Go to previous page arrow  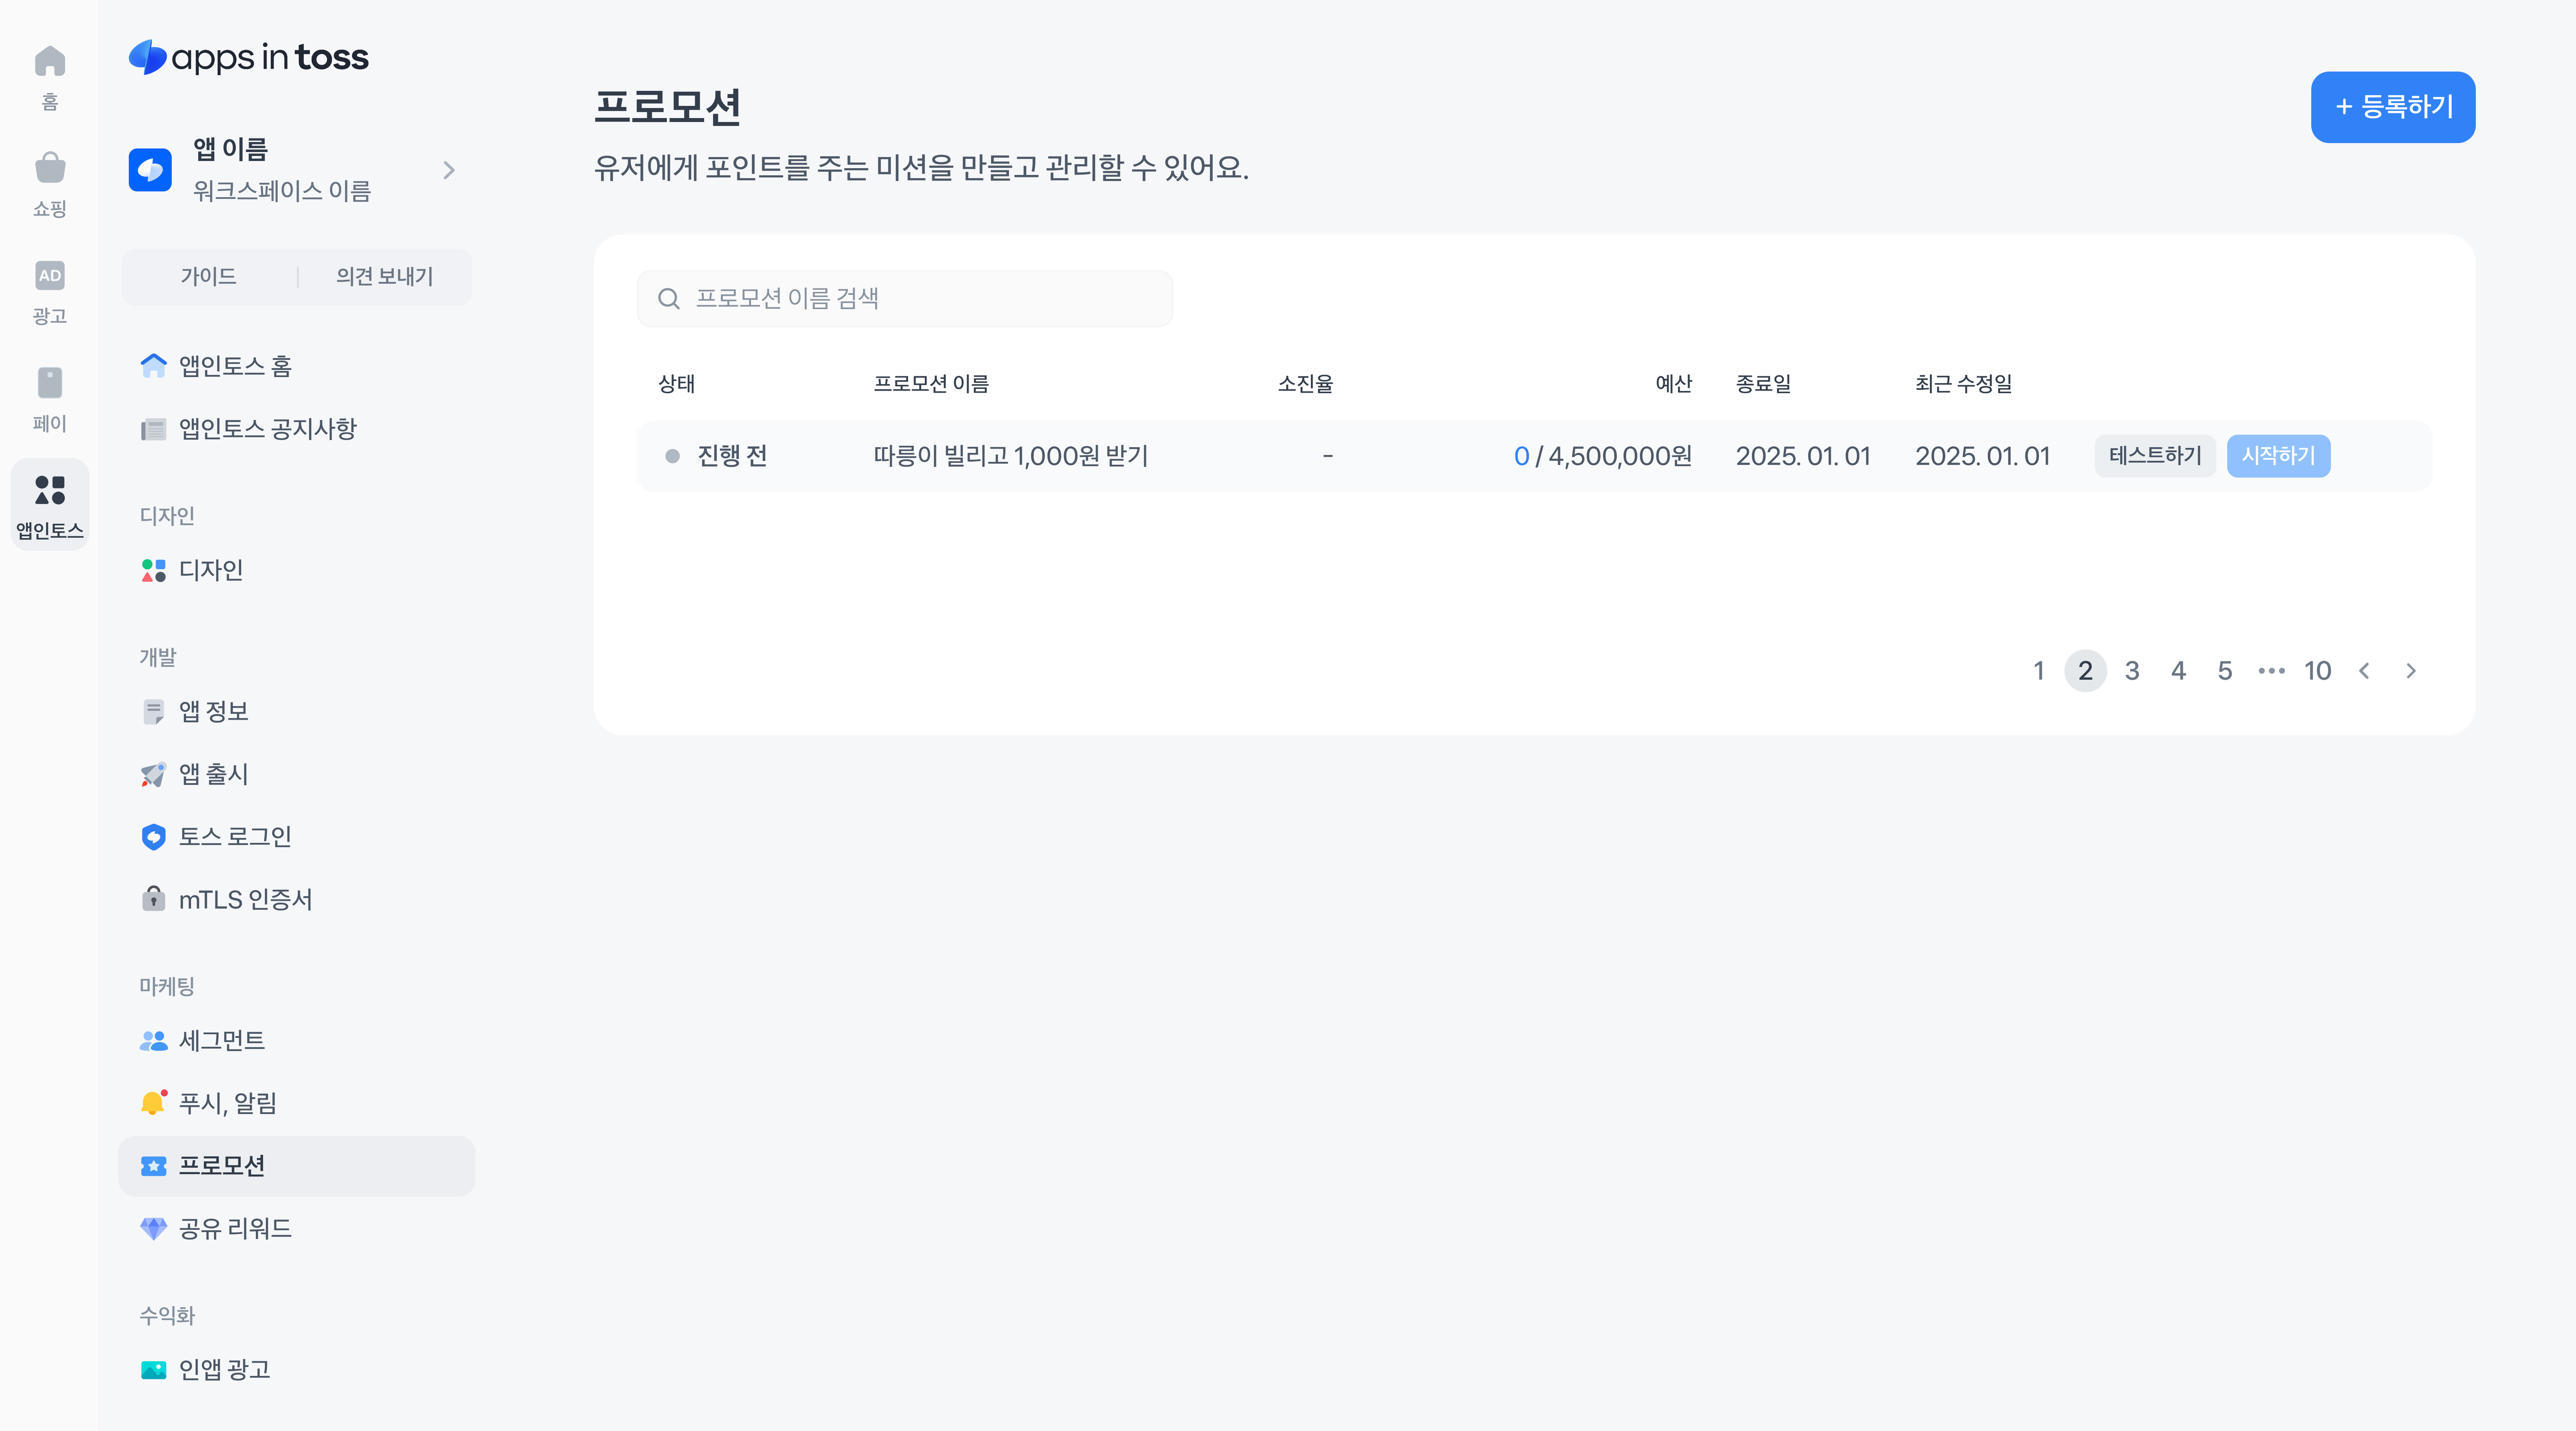pyautogui.click(x=2364, y=671)
